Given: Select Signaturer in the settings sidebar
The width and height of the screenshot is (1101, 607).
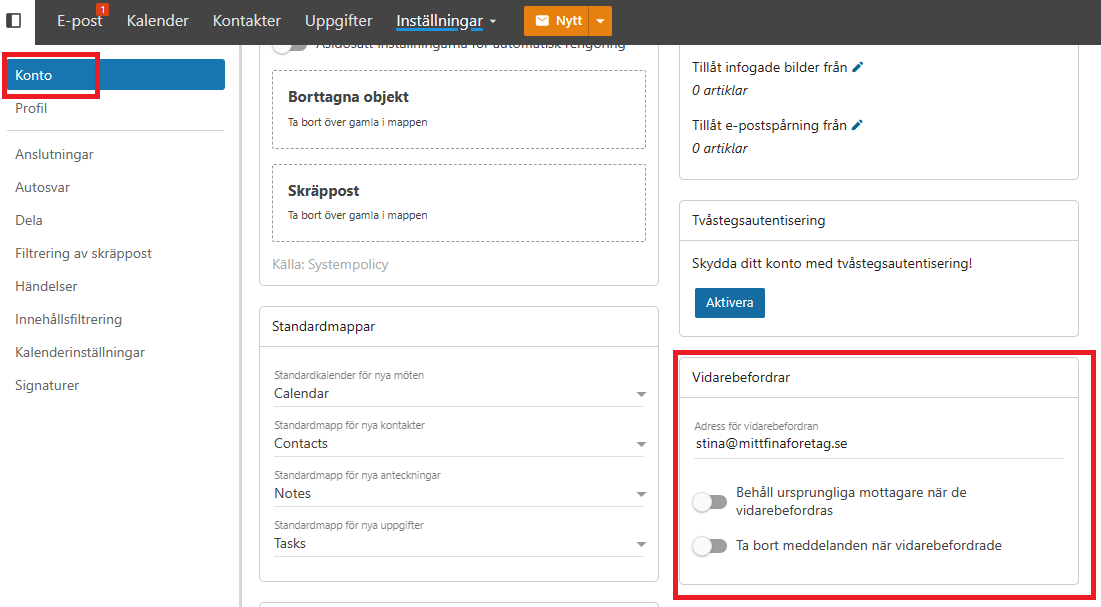Looking at the screenshot, I should point(47,385).
